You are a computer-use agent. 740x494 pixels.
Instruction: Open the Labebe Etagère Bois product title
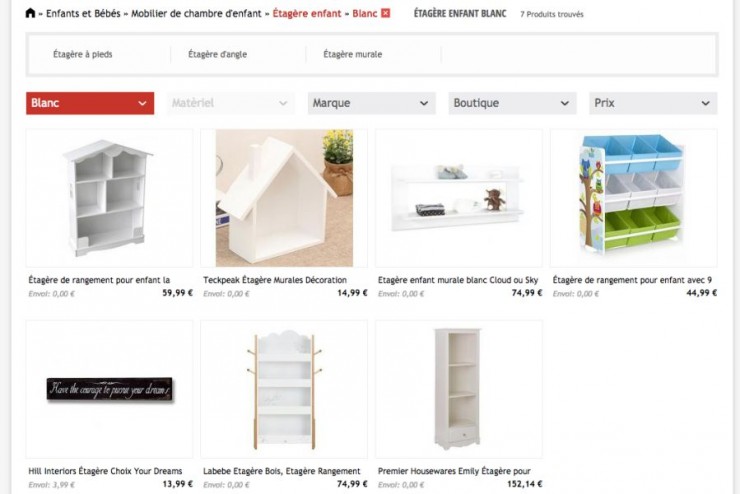[x=281, y=471]
